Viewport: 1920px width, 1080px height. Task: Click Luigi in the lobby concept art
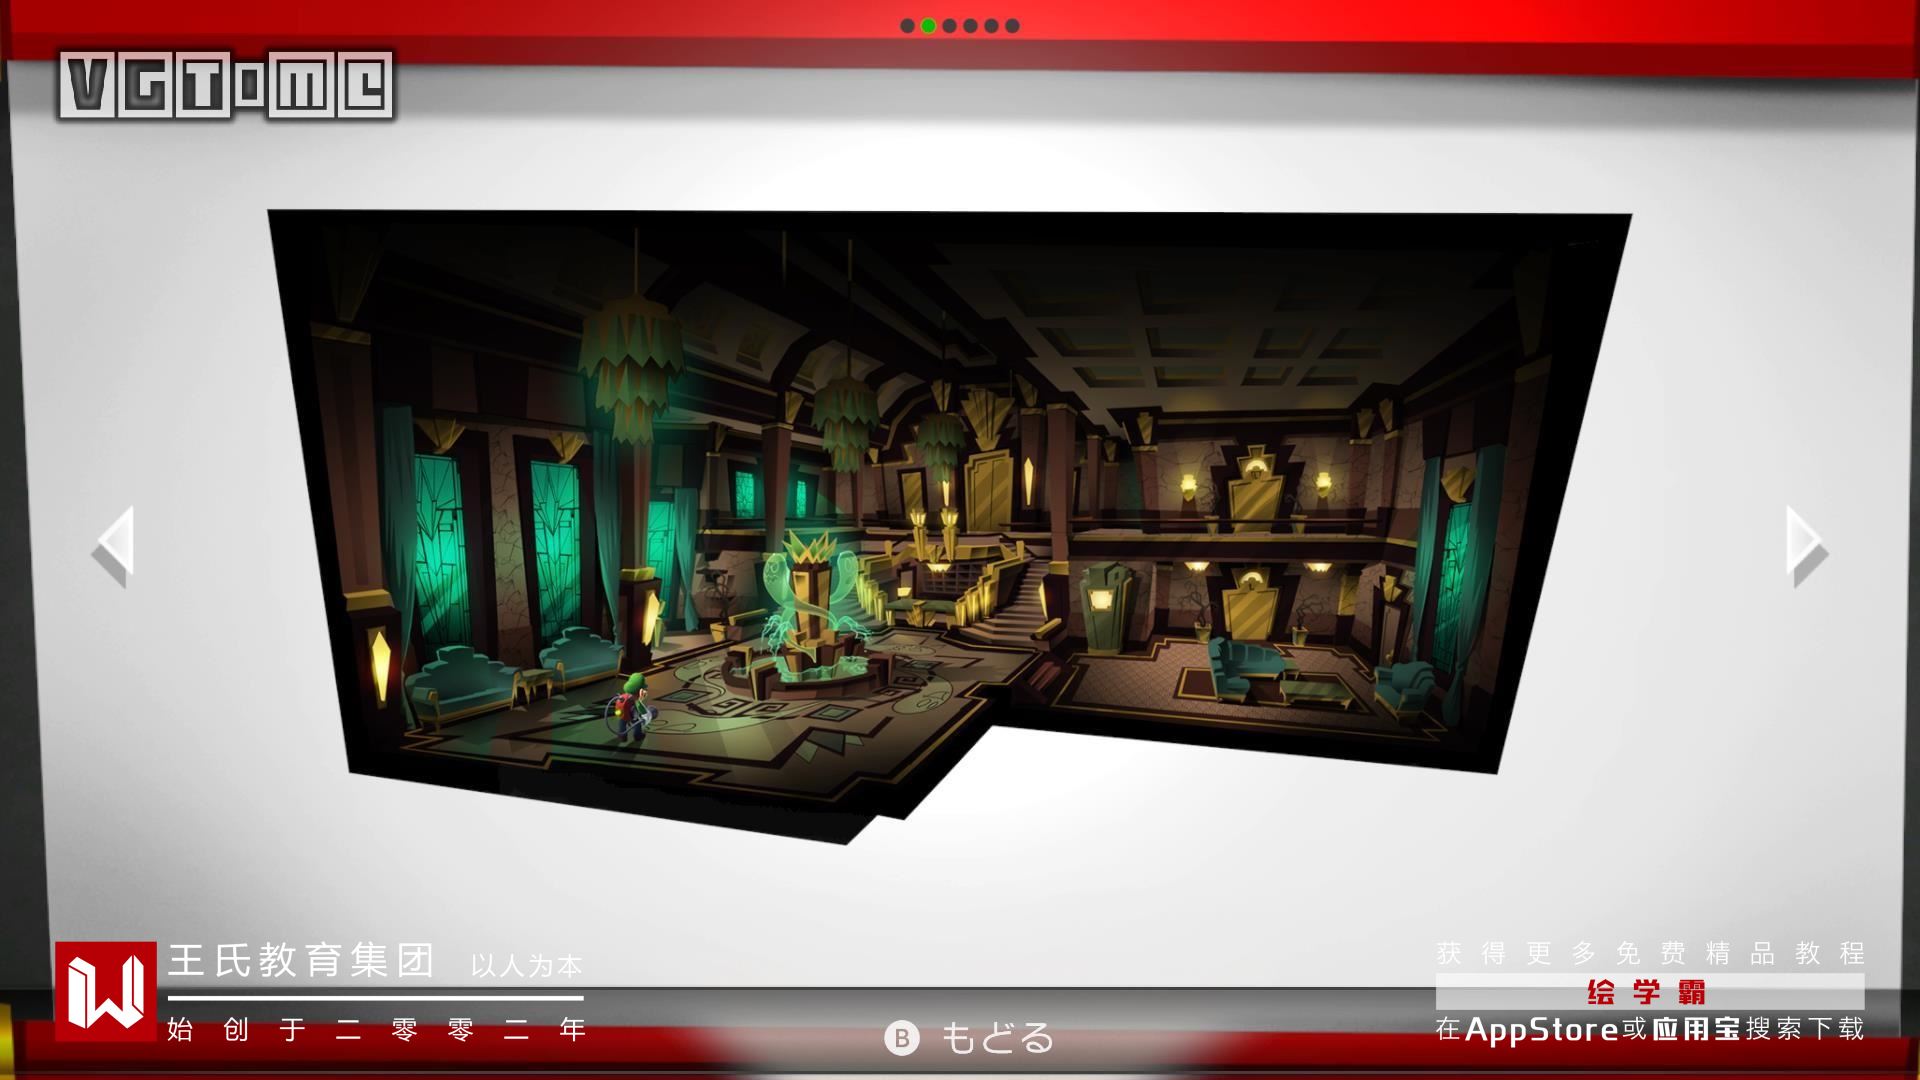pos(634,705)
